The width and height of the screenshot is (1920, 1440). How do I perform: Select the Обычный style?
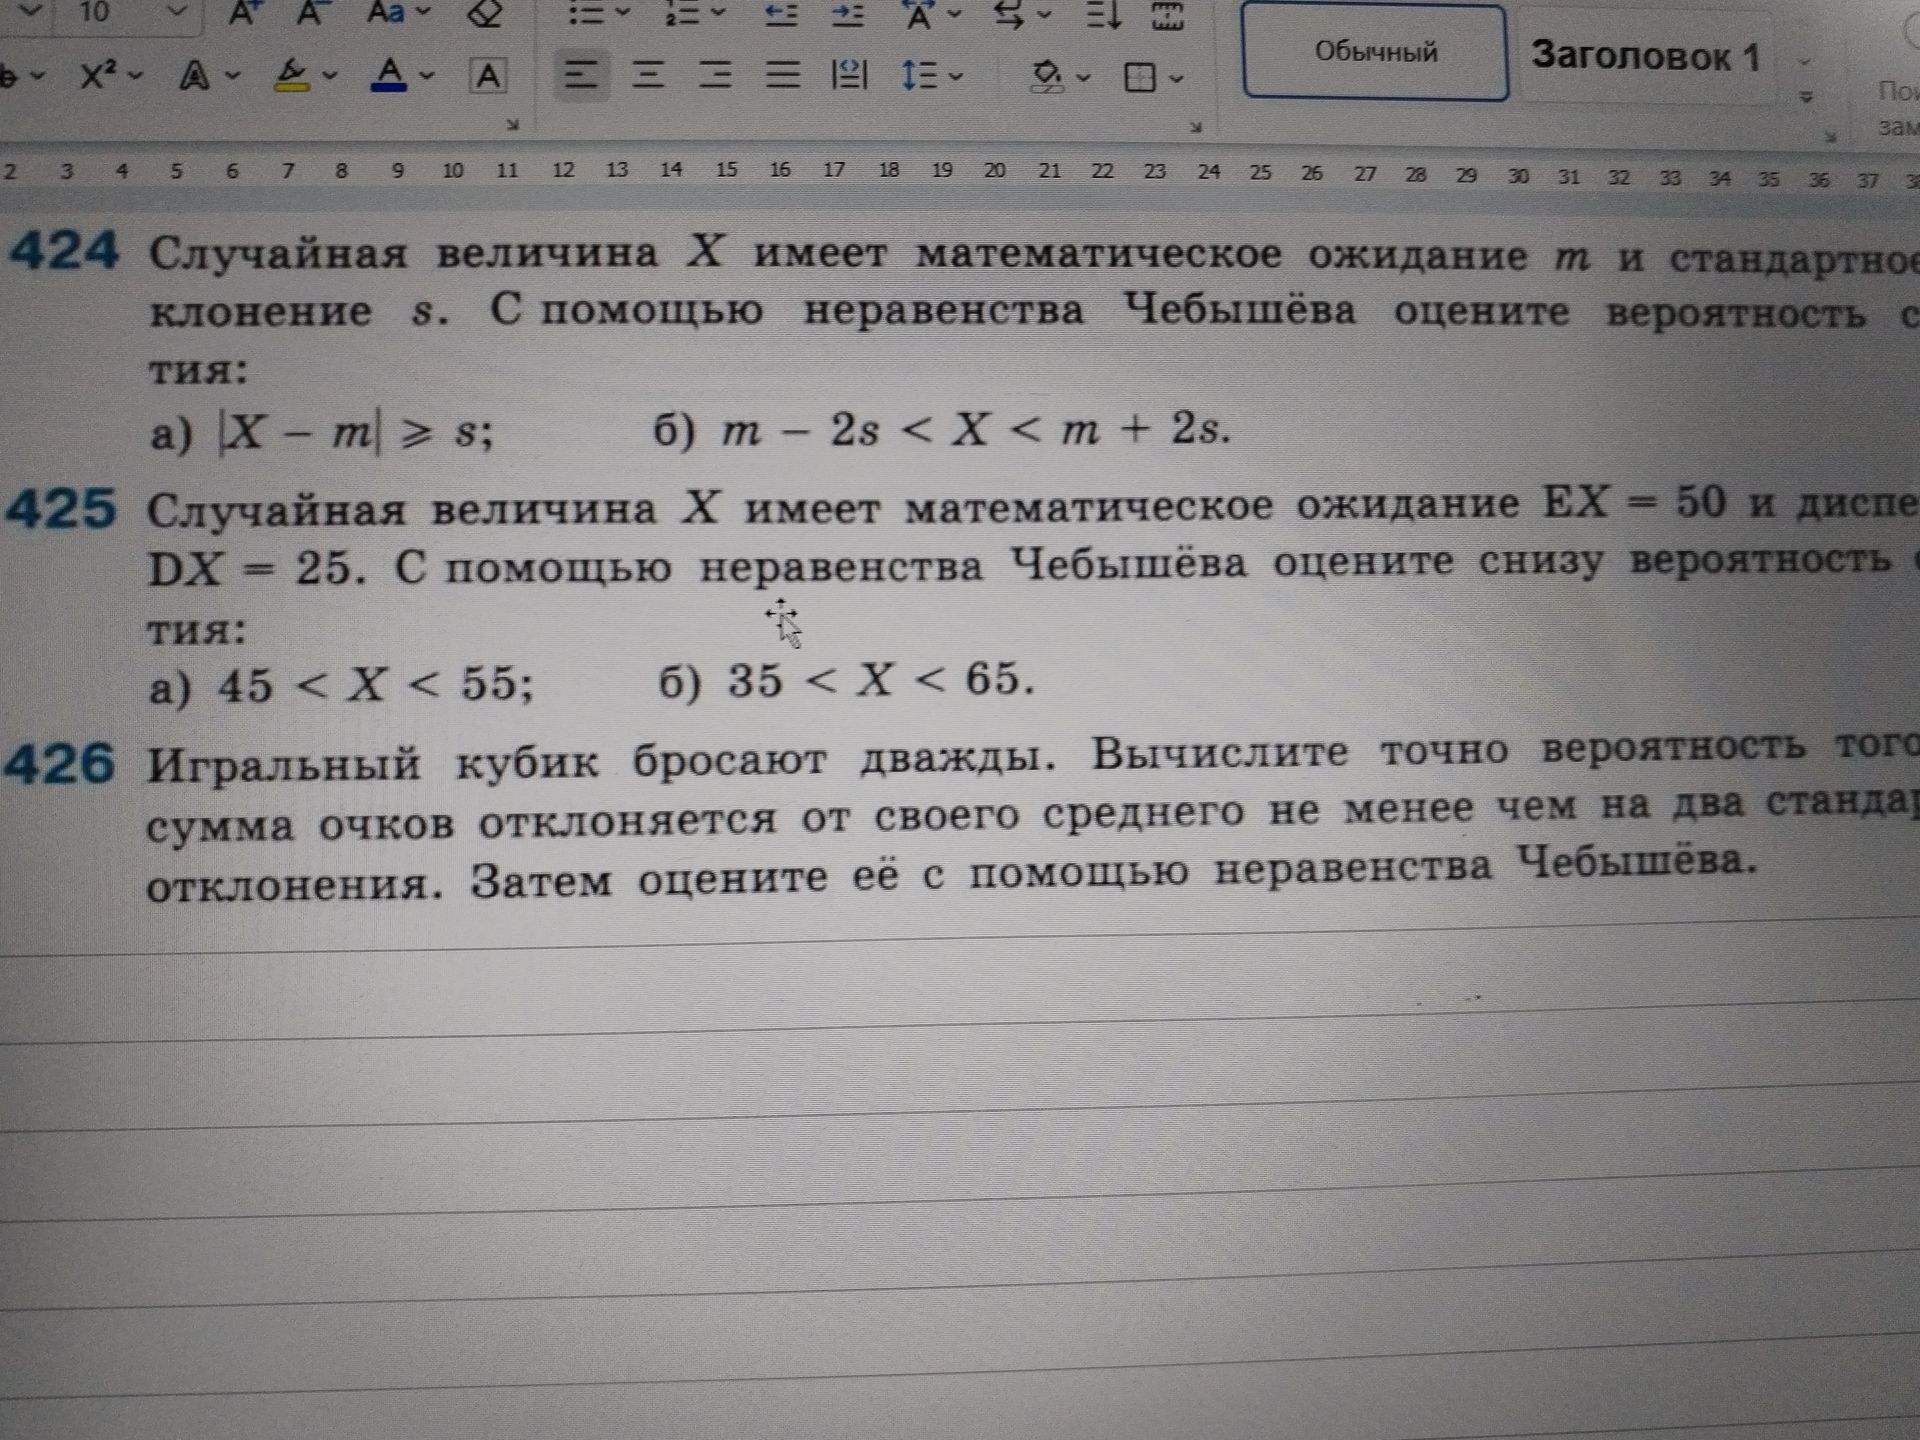(1375, 52)
